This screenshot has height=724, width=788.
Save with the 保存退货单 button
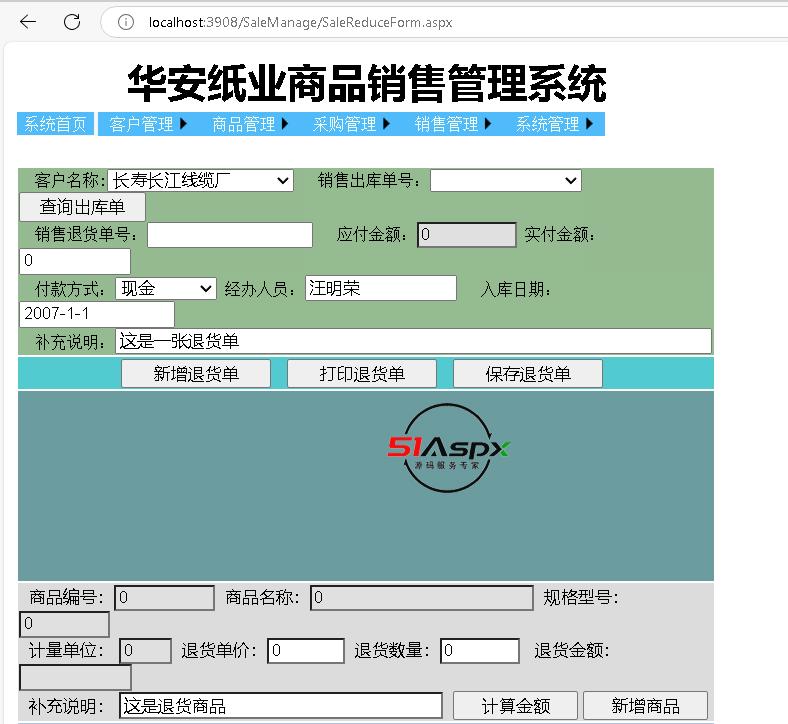[x=528, y=374]
